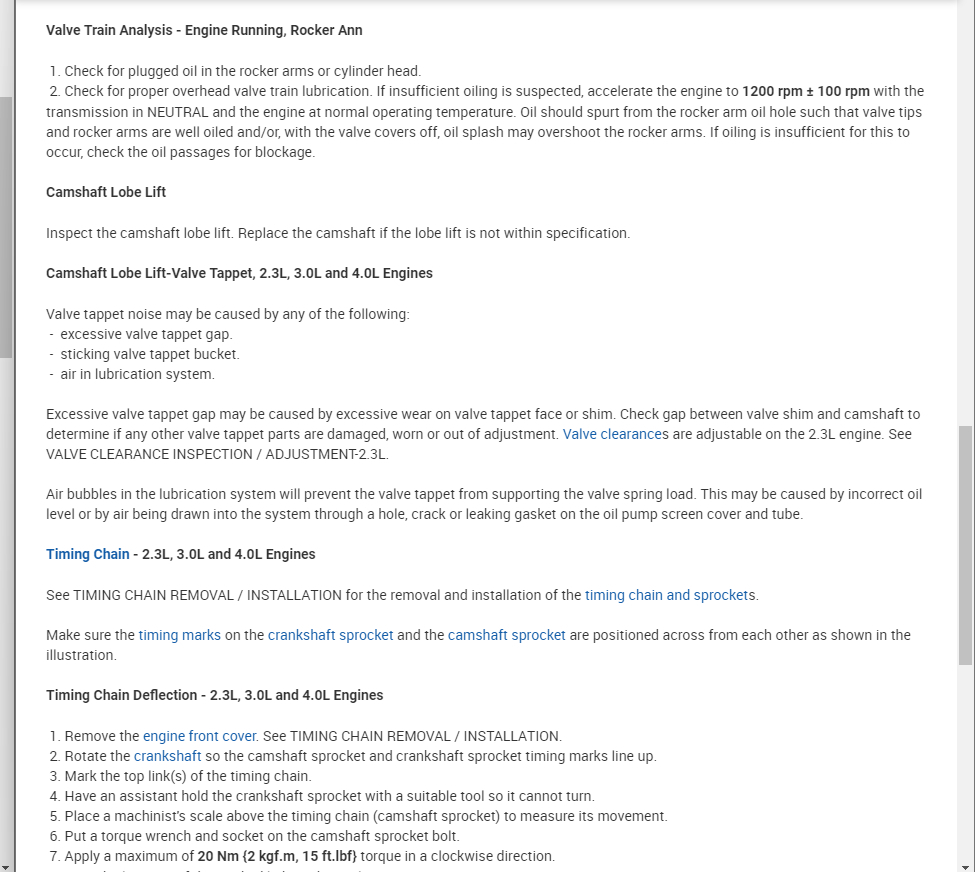Click the blue Timing Chain heading link

[88, 554]
